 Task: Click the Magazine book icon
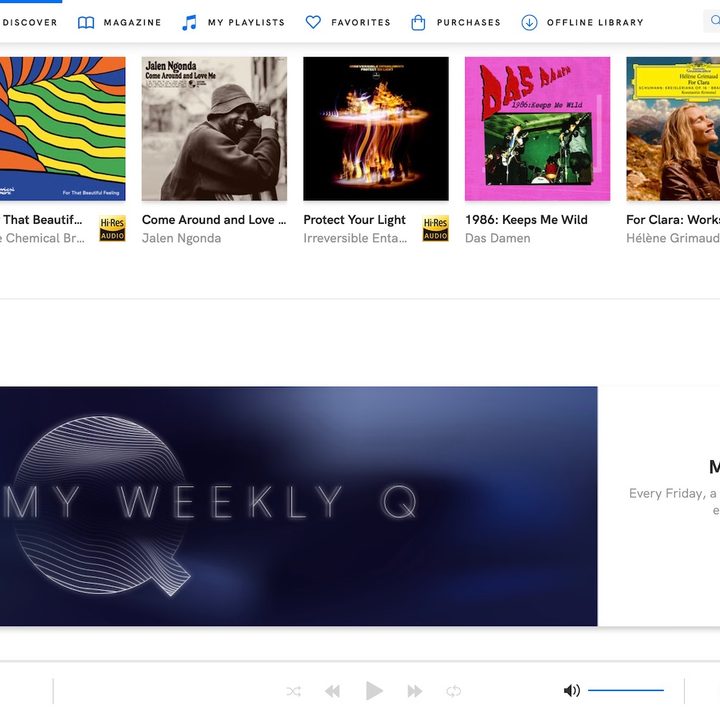point(86,22)
